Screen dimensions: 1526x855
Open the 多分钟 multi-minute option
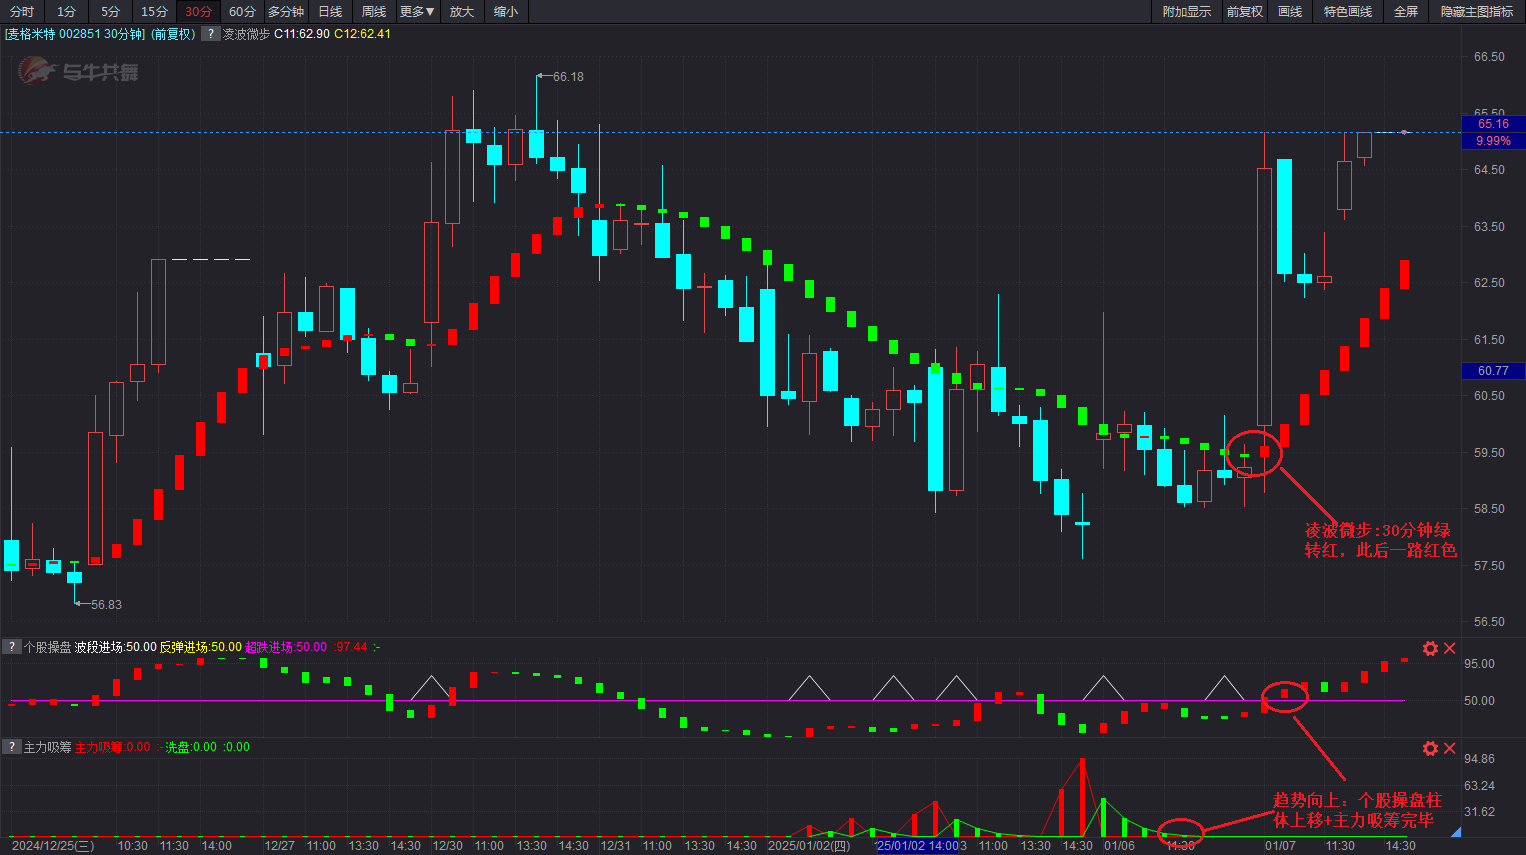tap(286, 12)
